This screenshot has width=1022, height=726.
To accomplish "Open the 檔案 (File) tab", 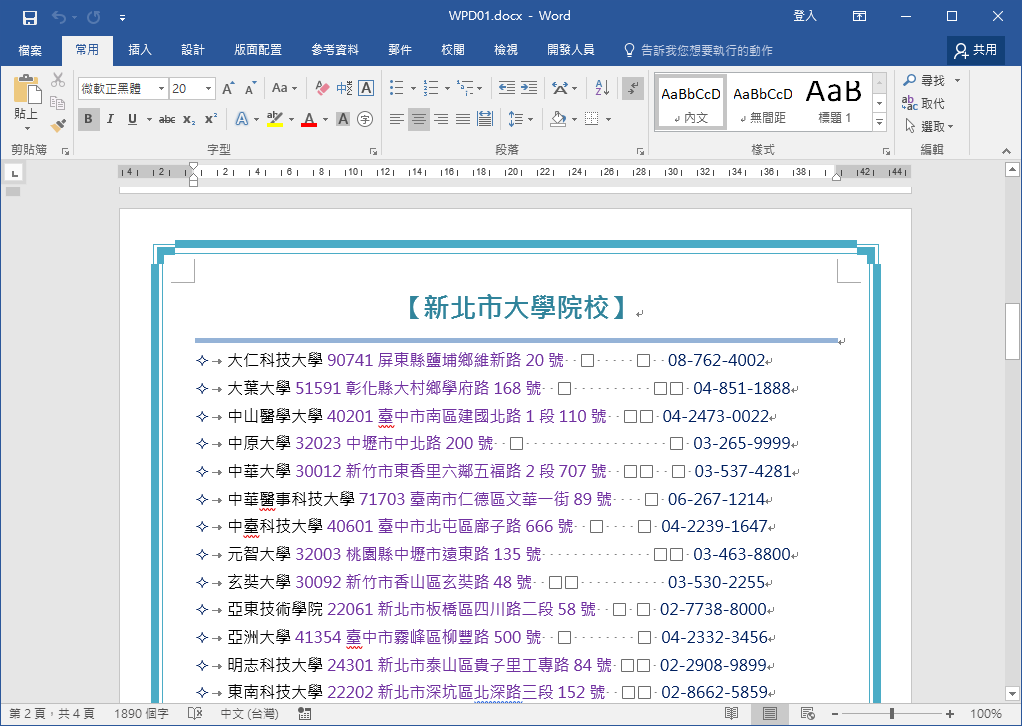I will pyautogui.click(x=30, y=50).
